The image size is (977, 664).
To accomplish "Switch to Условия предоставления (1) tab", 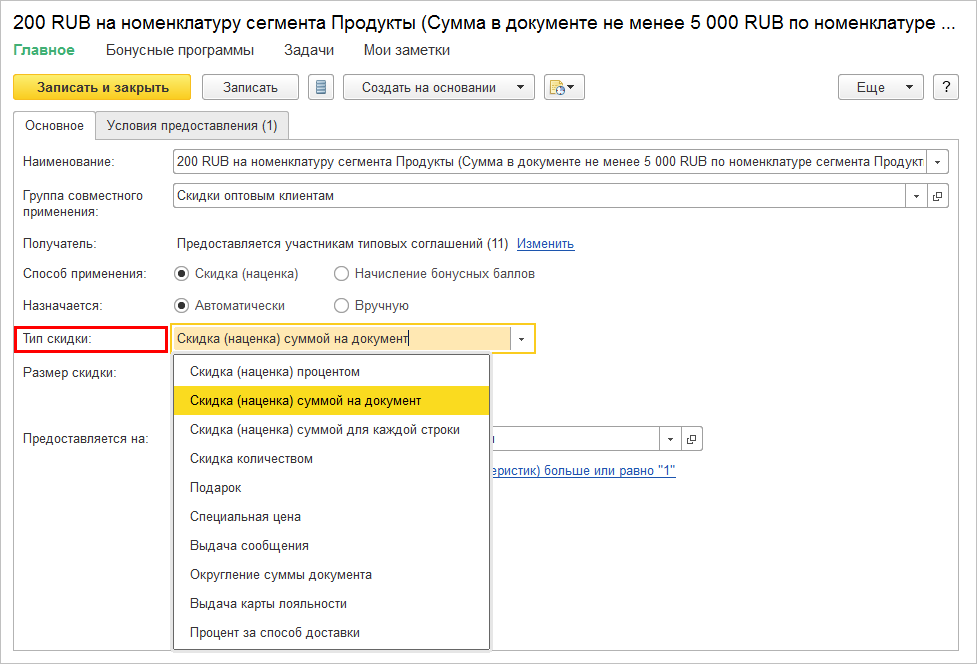I will point(192,126).
